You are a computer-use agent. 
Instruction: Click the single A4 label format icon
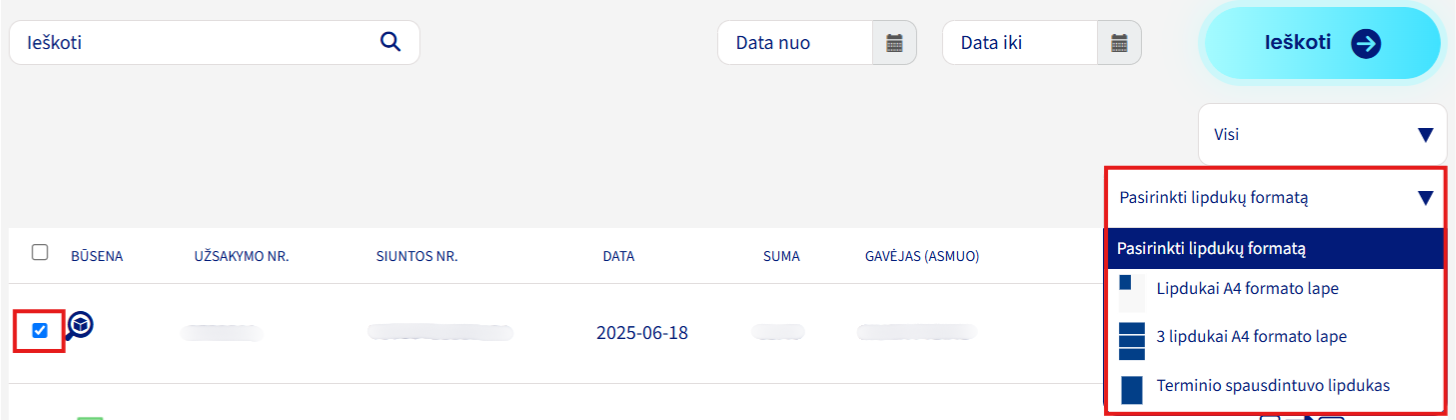click(1131, 292)
